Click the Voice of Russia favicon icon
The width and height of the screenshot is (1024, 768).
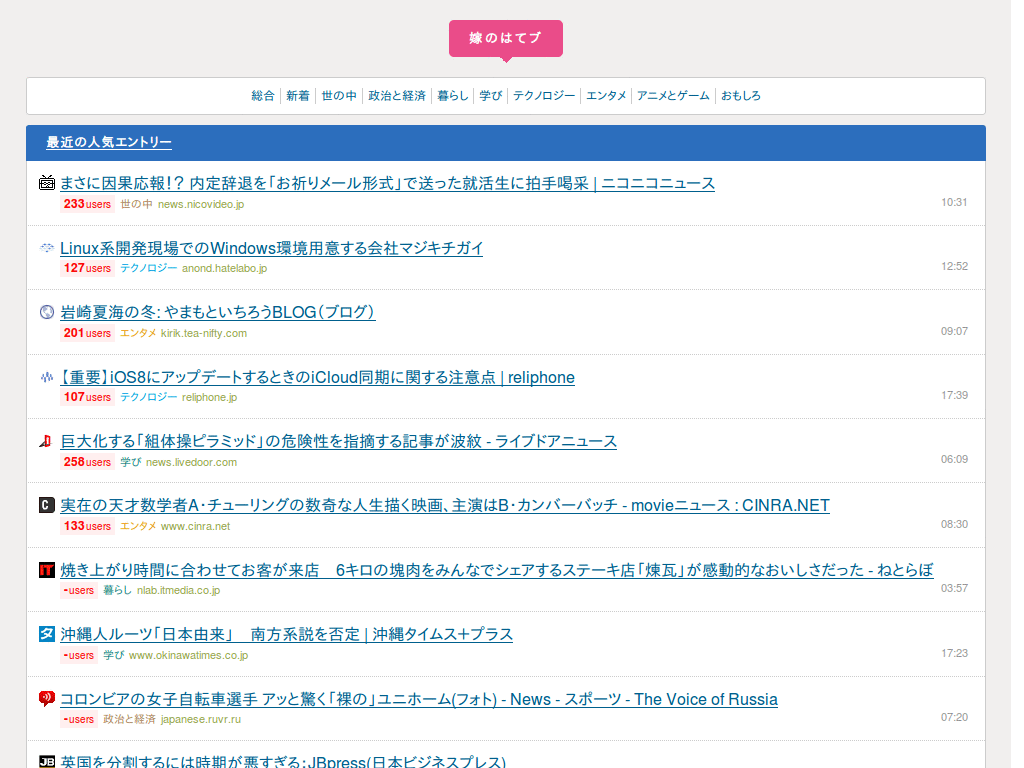point(46,699)
